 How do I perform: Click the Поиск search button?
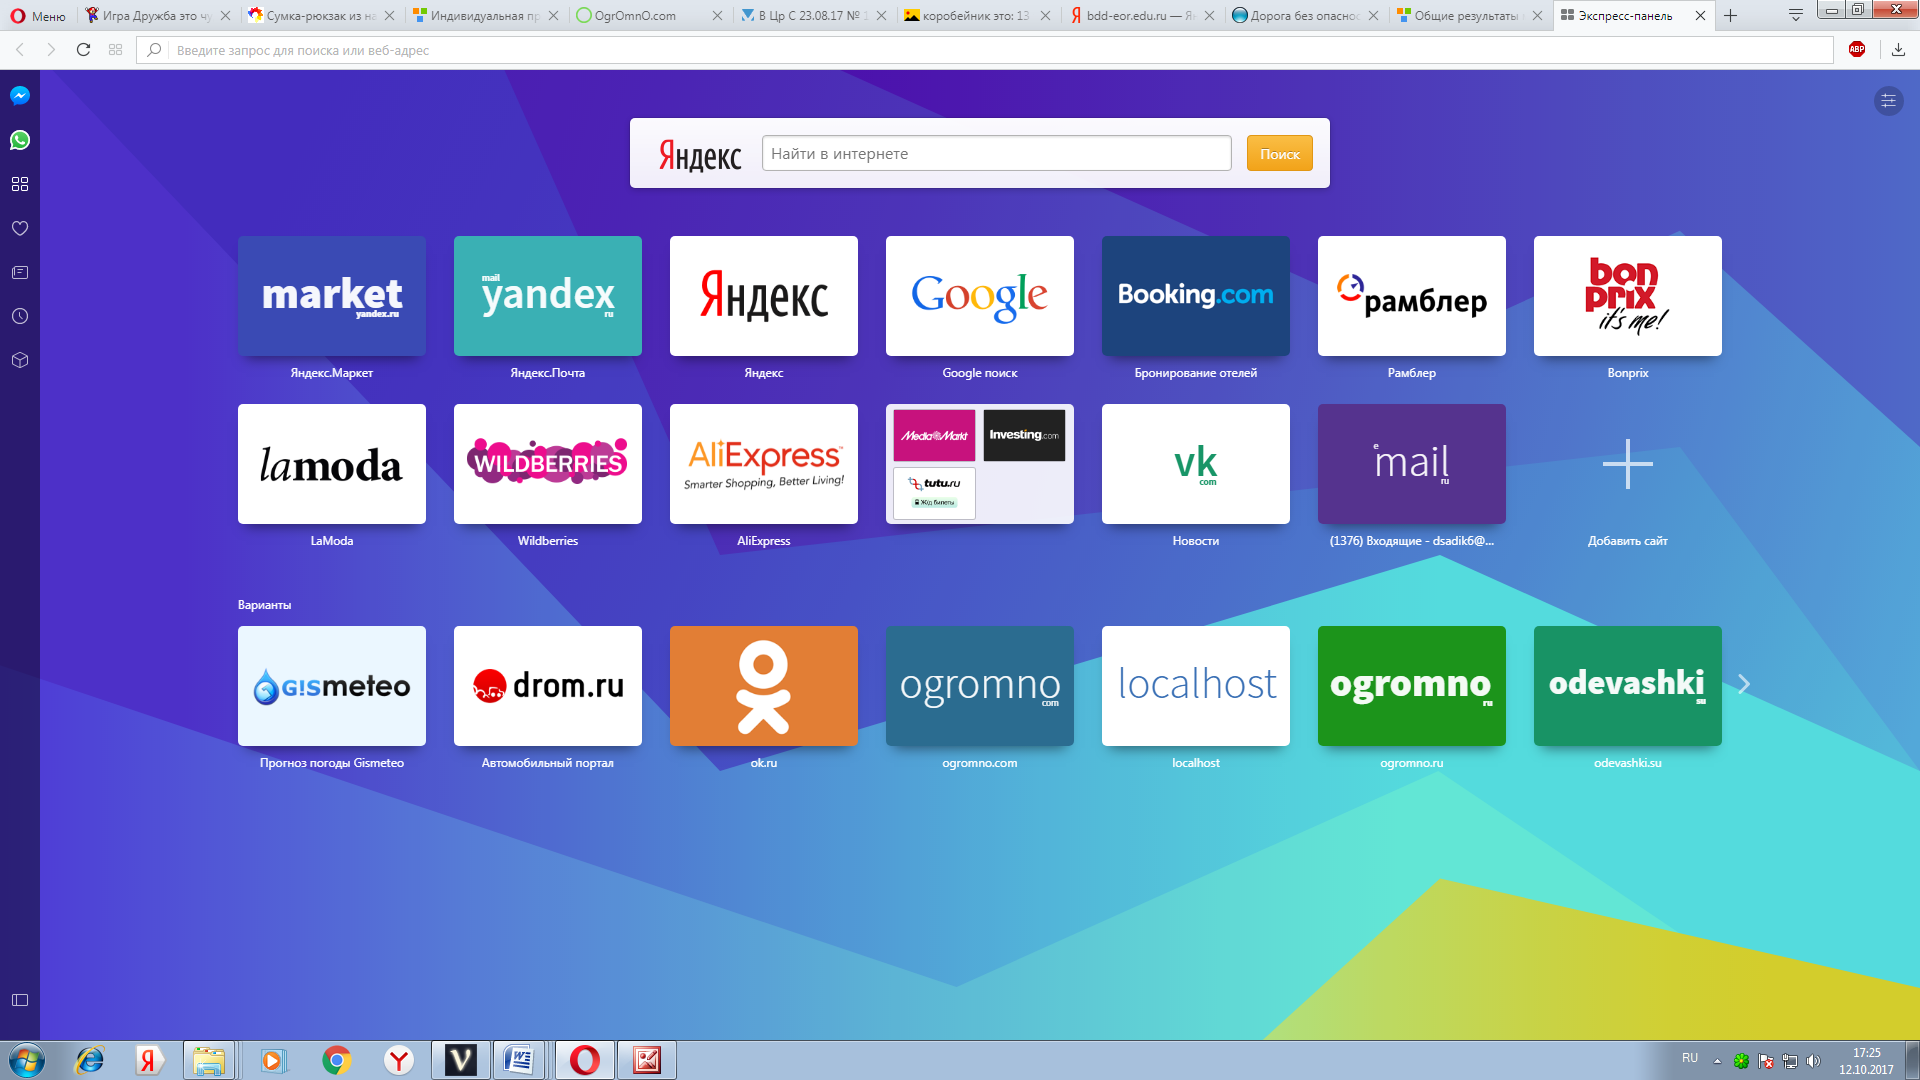click(x=1279, y=153)
